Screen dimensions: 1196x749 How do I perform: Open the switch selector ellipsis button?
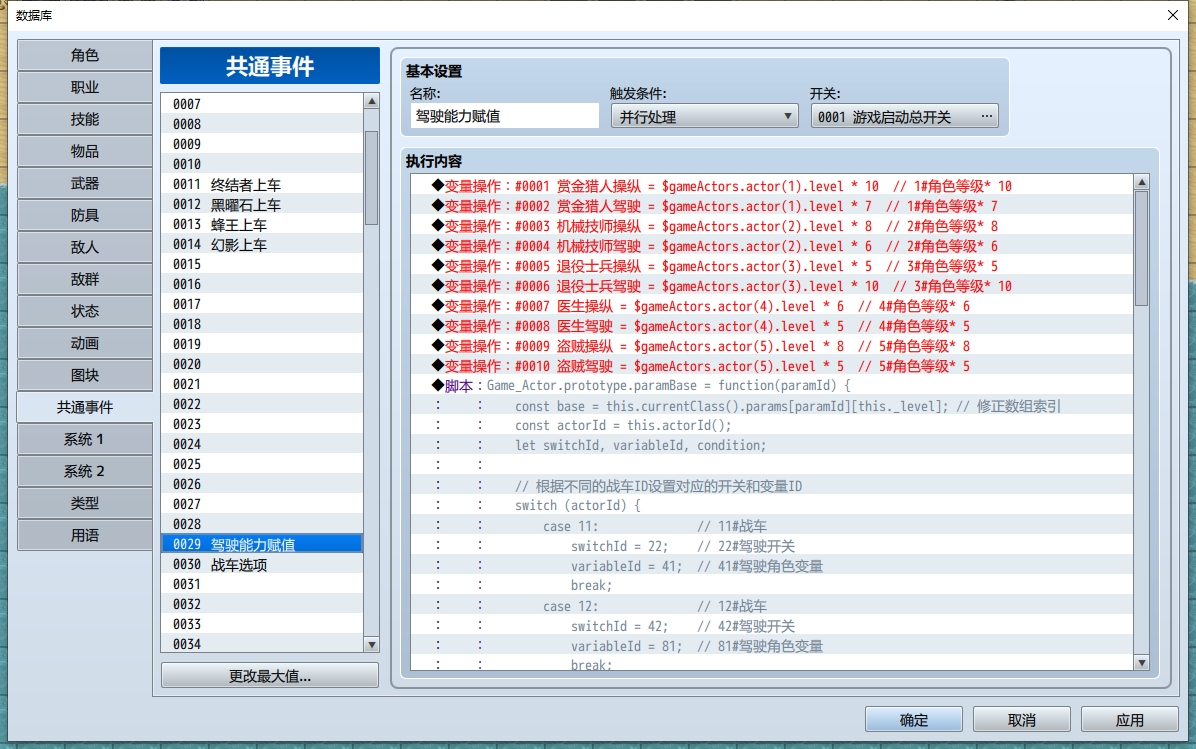pyautogui.click(x=986, y=117)
